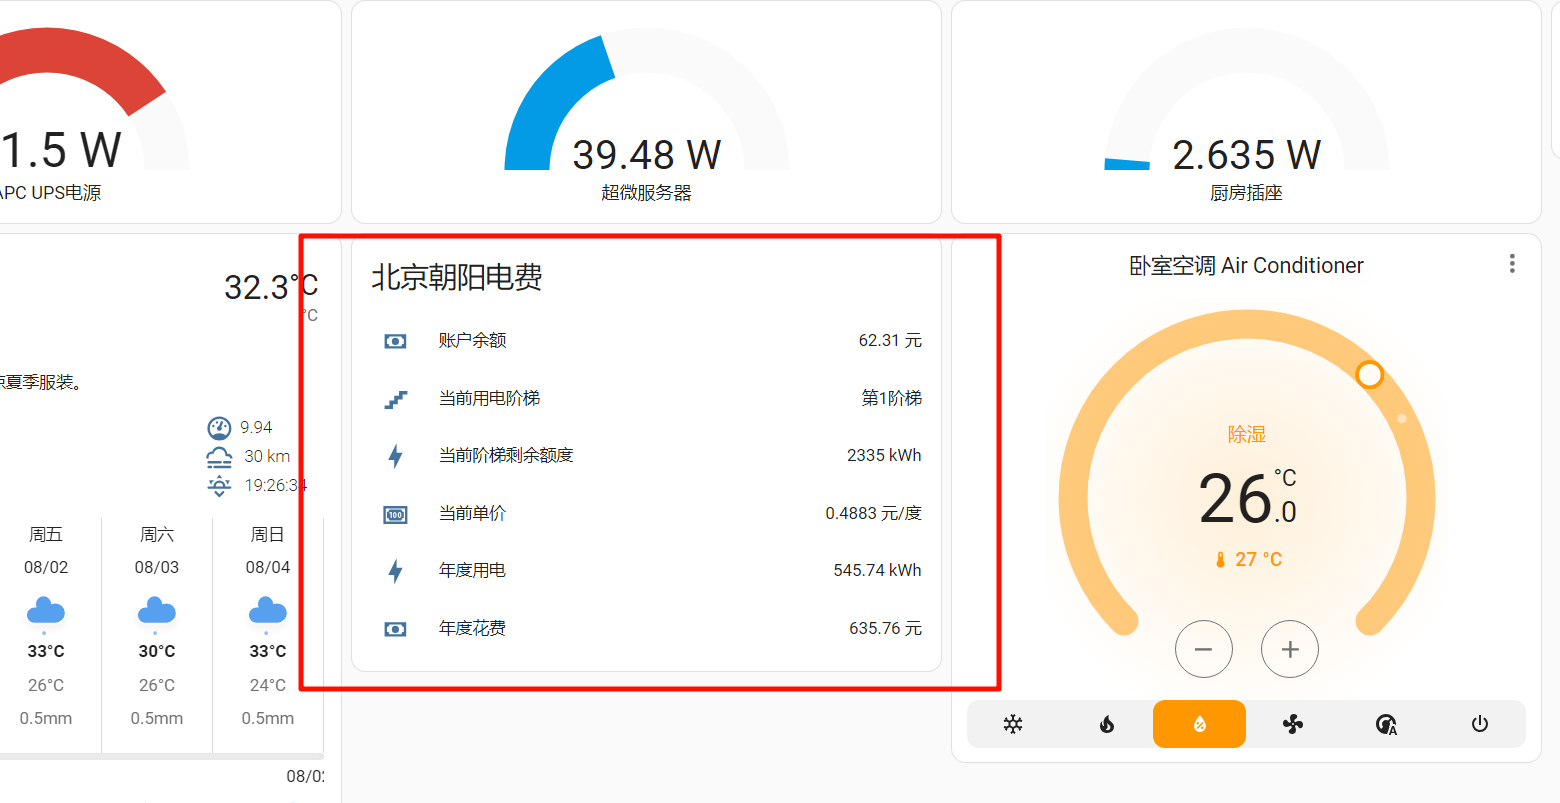Image resolution: width=1560 pixels, height=803 pixels.
Task: Click the 27 °C current temperature reading
Action: click(x=1247, y=559)
